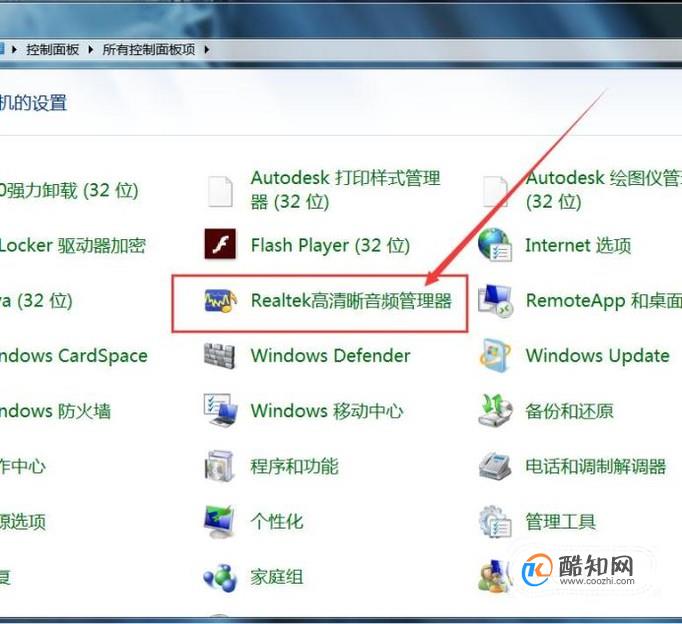
Task: Open the 管理工具 link
Action: click(x=561, y=521)
